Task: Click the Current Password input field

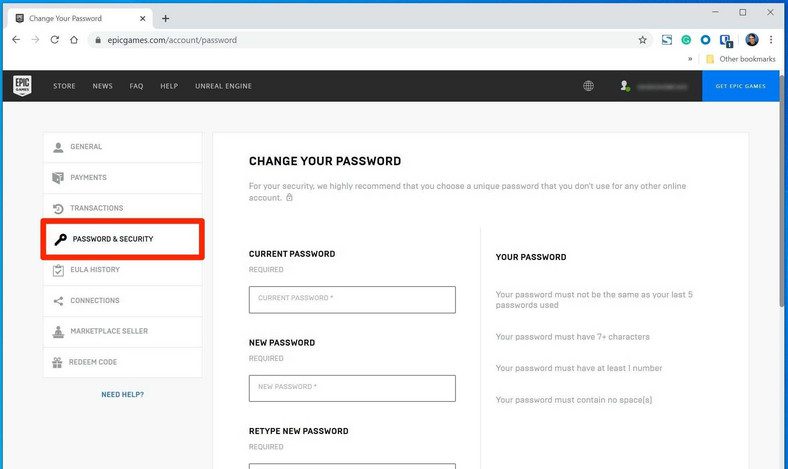Action: 352,300
